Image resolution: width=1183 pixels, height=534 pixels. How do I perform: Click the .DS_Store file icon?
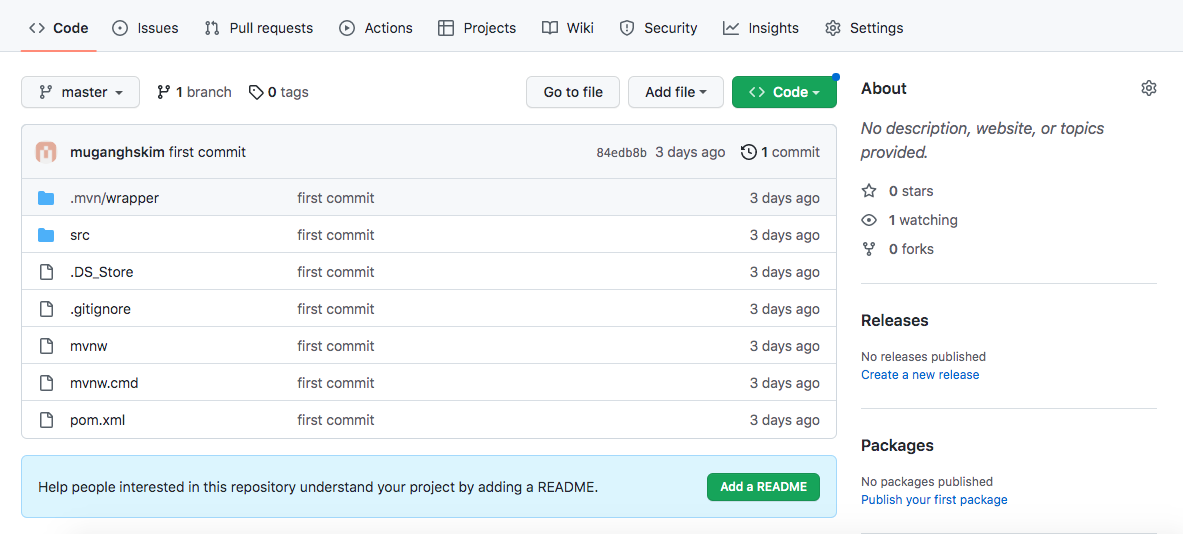[46, 272]
